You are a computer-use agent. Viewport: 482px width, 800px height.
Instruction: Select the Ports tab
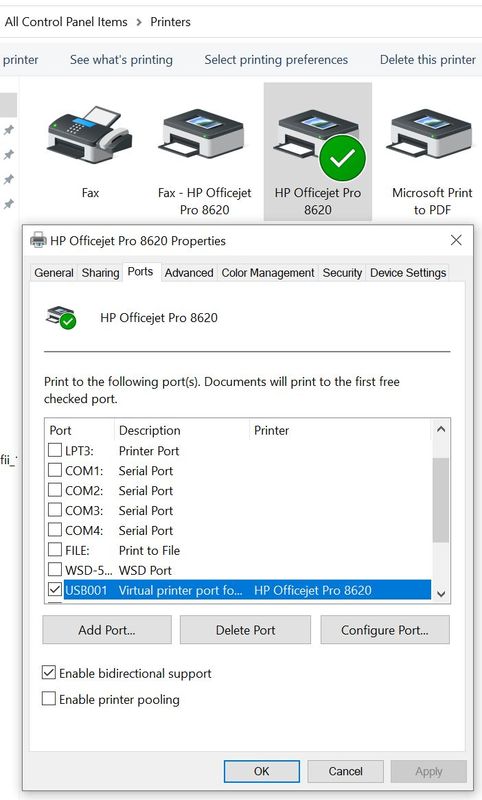140,271
